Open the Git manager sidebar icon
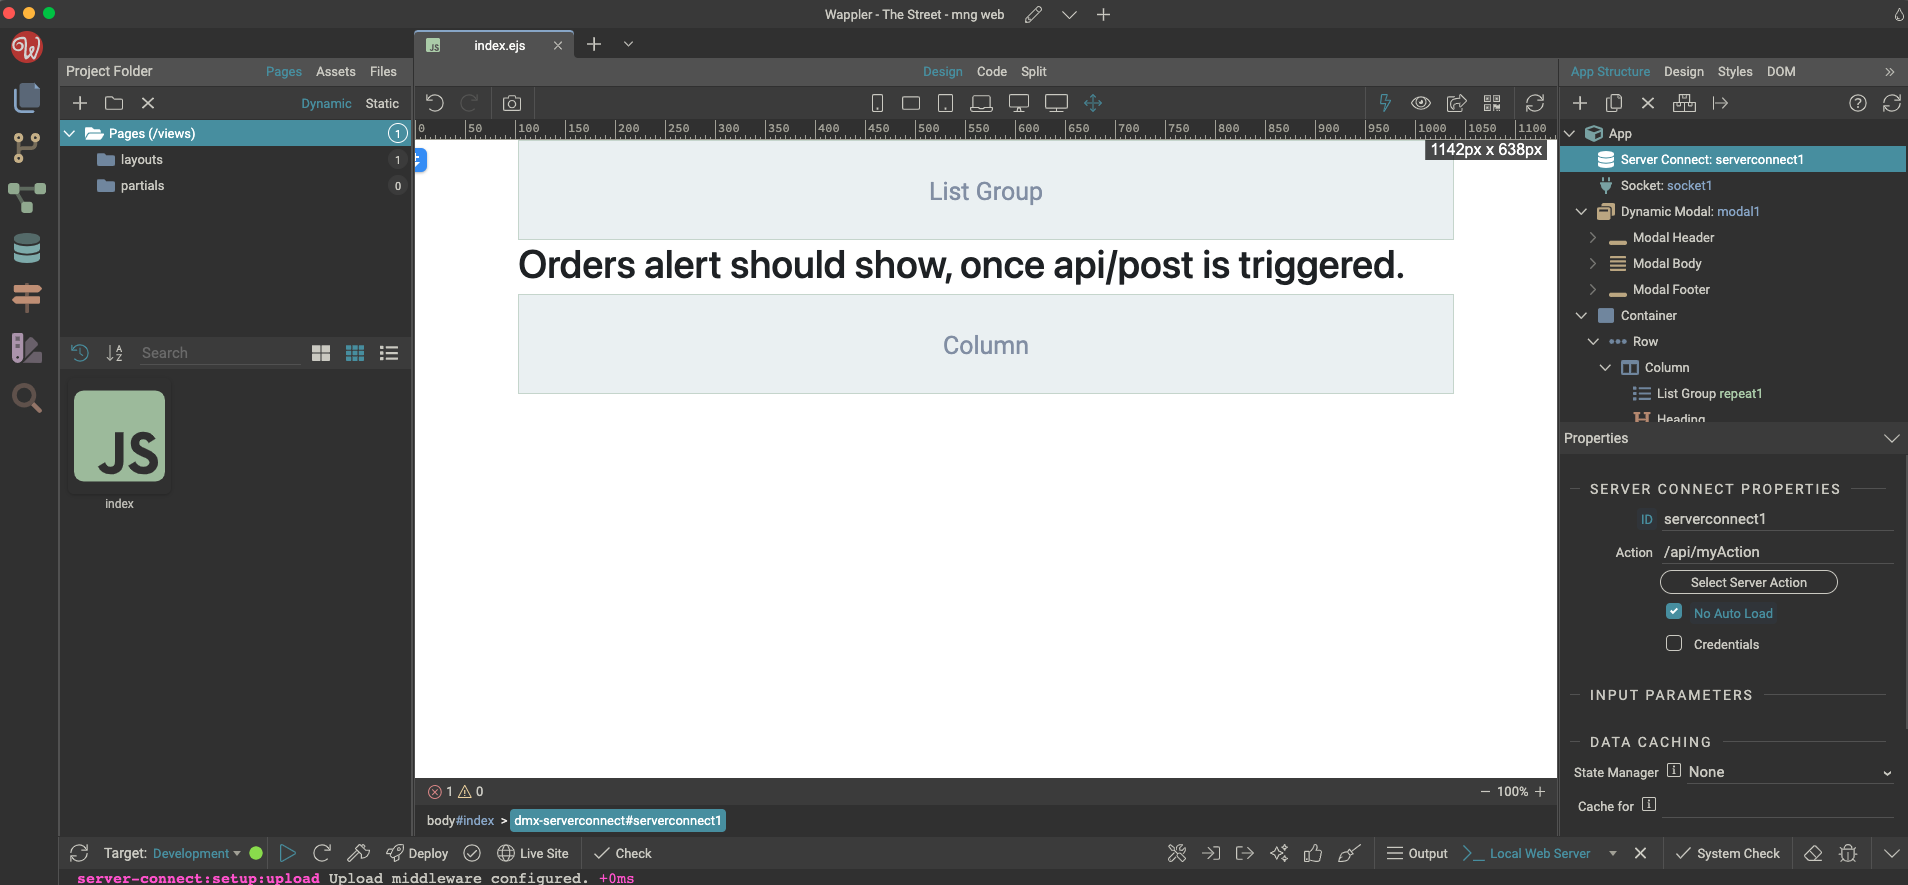1908x885 pixels. click(x=27, y=148)
